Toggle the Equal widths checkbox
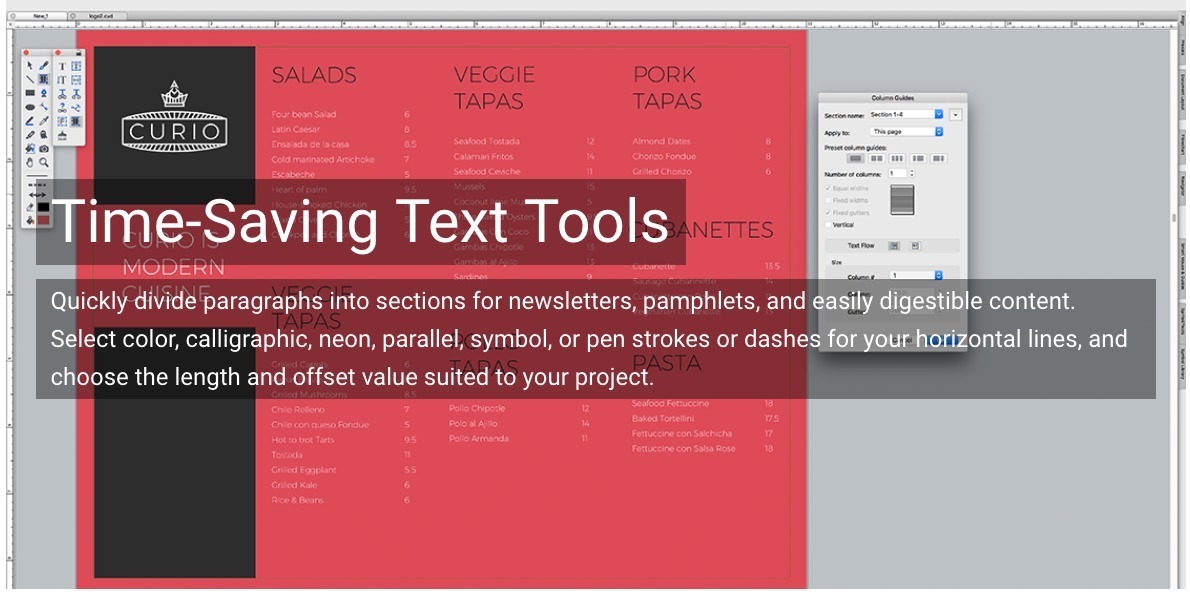 tap(828, 188)
